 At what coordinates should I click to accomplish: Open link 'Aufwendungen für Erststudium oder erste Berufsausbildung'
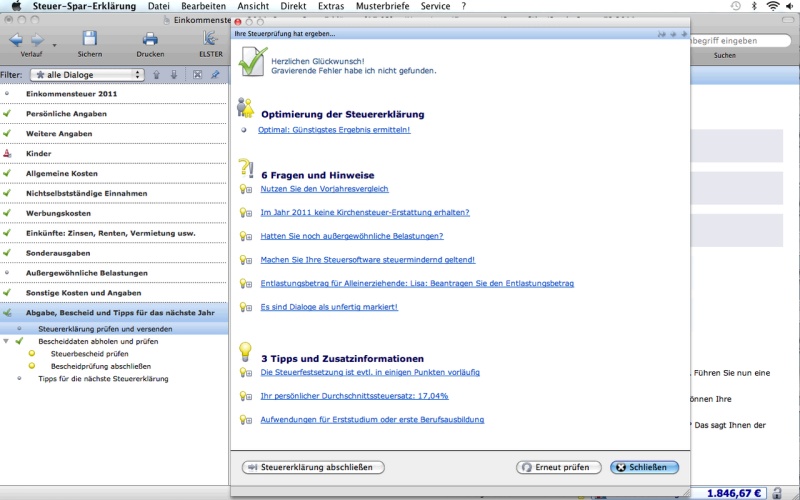click(372, 419)
